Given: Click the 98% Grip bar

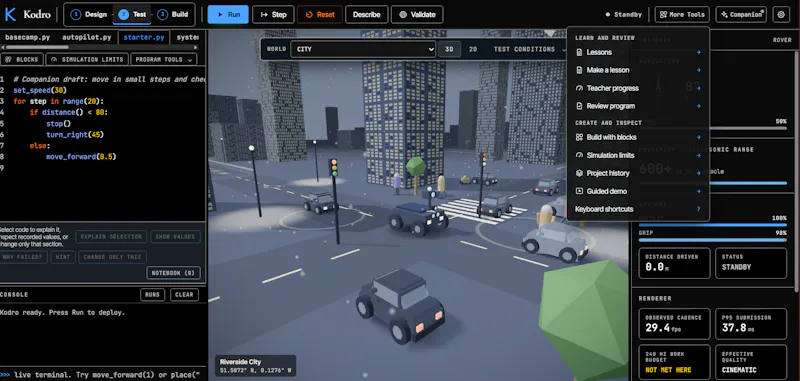Looking at the screenshot, I should click(713, 240).
